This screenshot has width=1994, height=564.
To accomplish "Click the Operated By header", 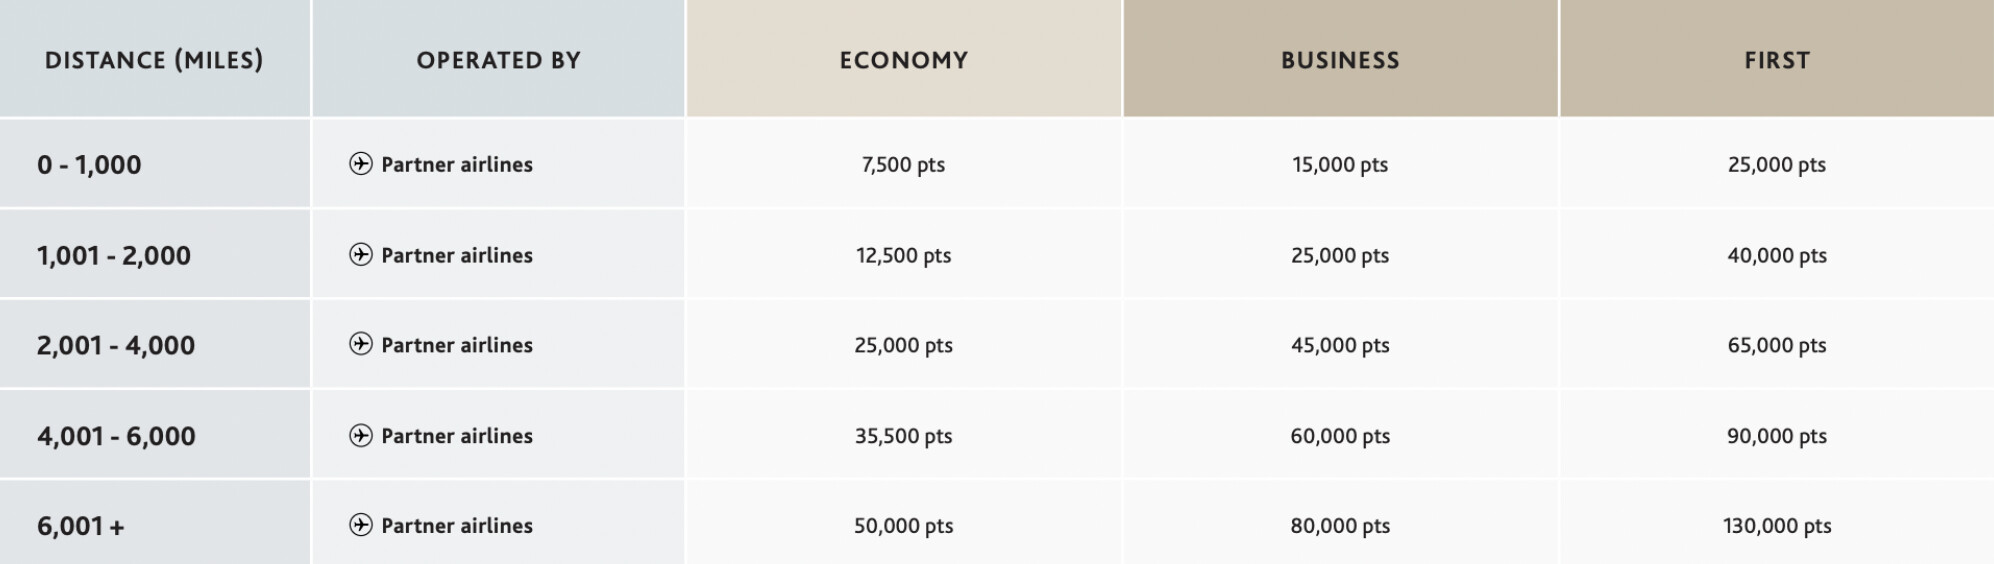I will tap(498, 60).
